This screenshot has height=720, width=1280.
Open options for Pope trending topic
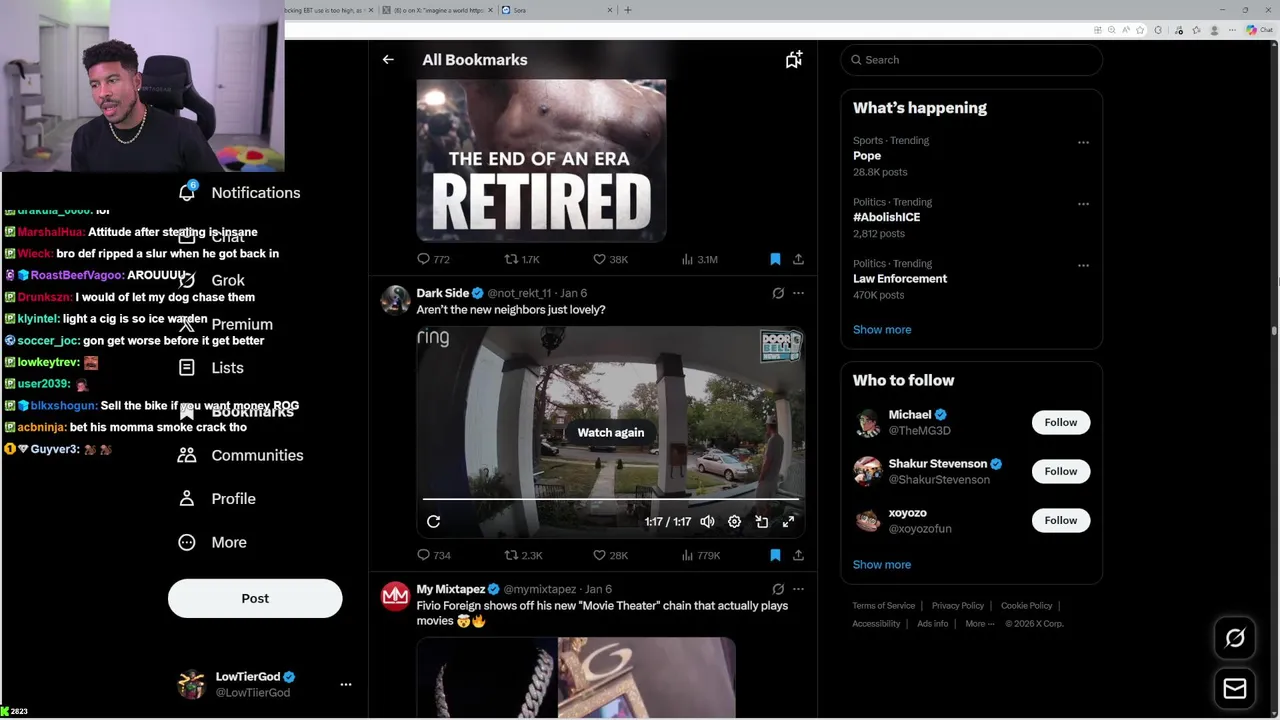pos(1083,142)
